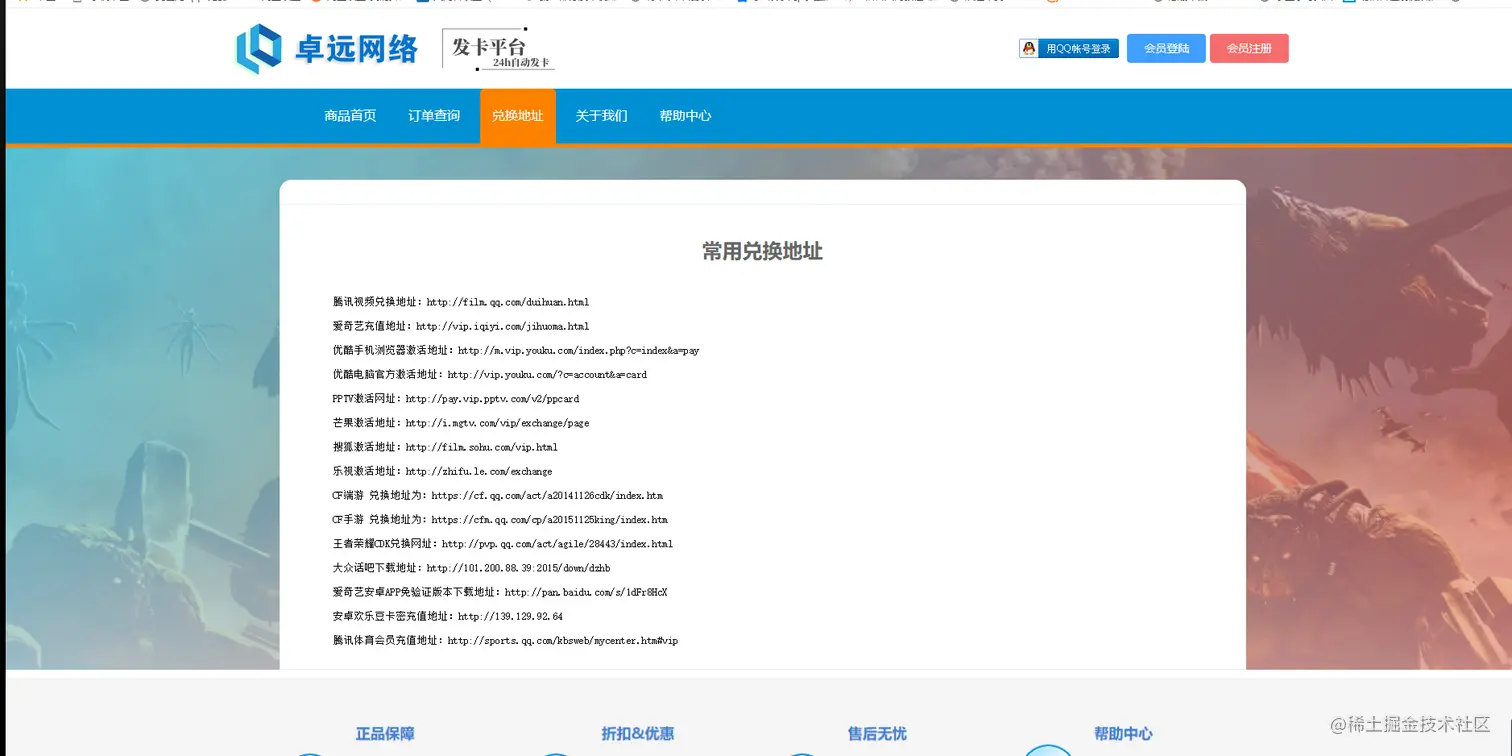1512x756 pixels.
Task: Click the 安卓欢乐豆卡密充值地址 line
Action: (448, 616)
